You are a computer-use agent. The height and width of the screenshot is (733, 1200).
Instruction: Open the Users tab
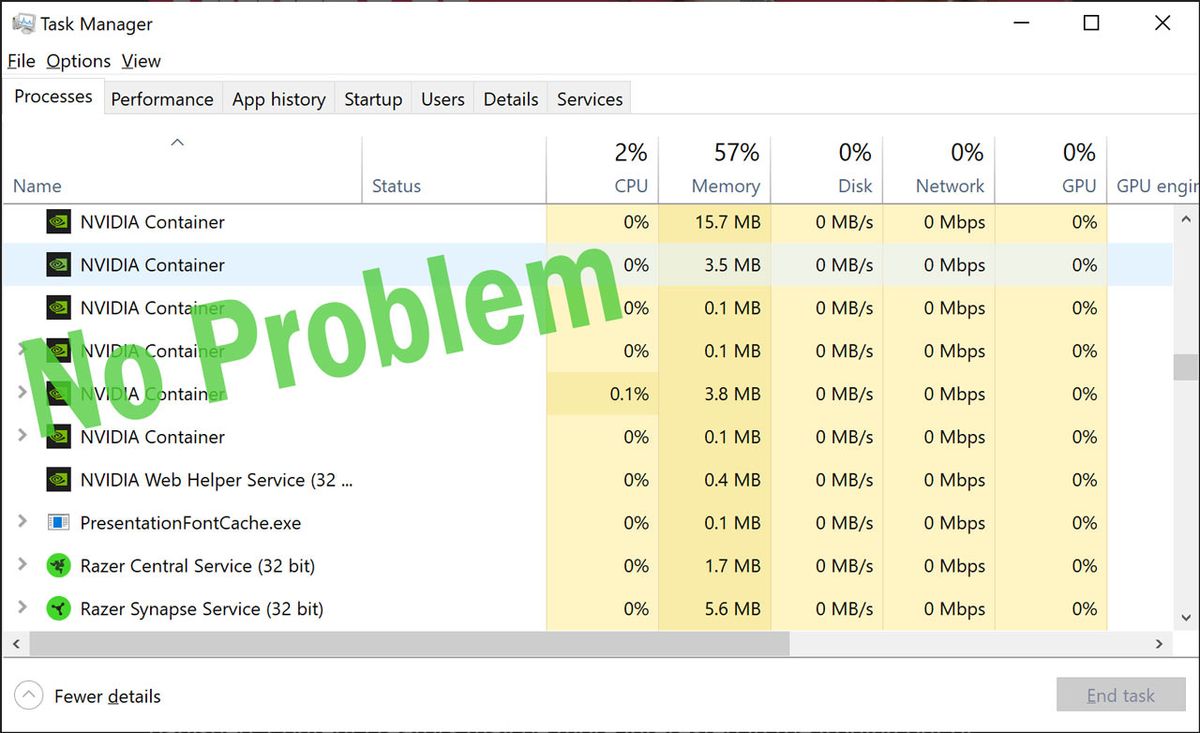click(x=443, y=99)
